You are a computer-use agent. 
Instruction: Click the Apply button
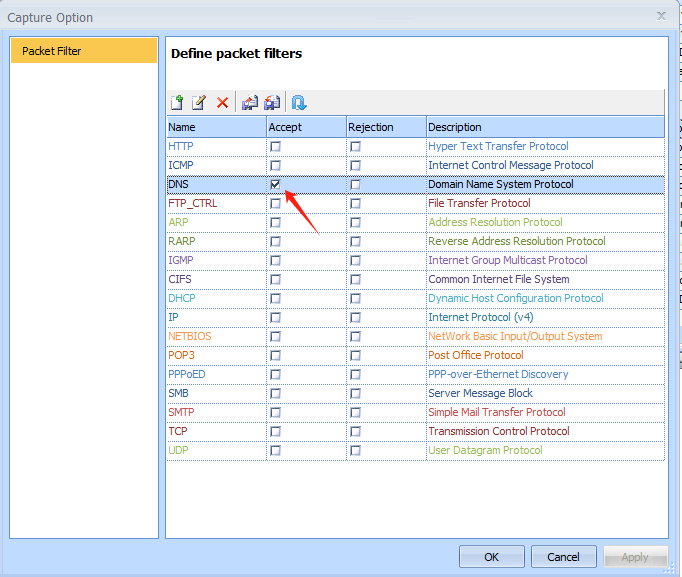635,557
